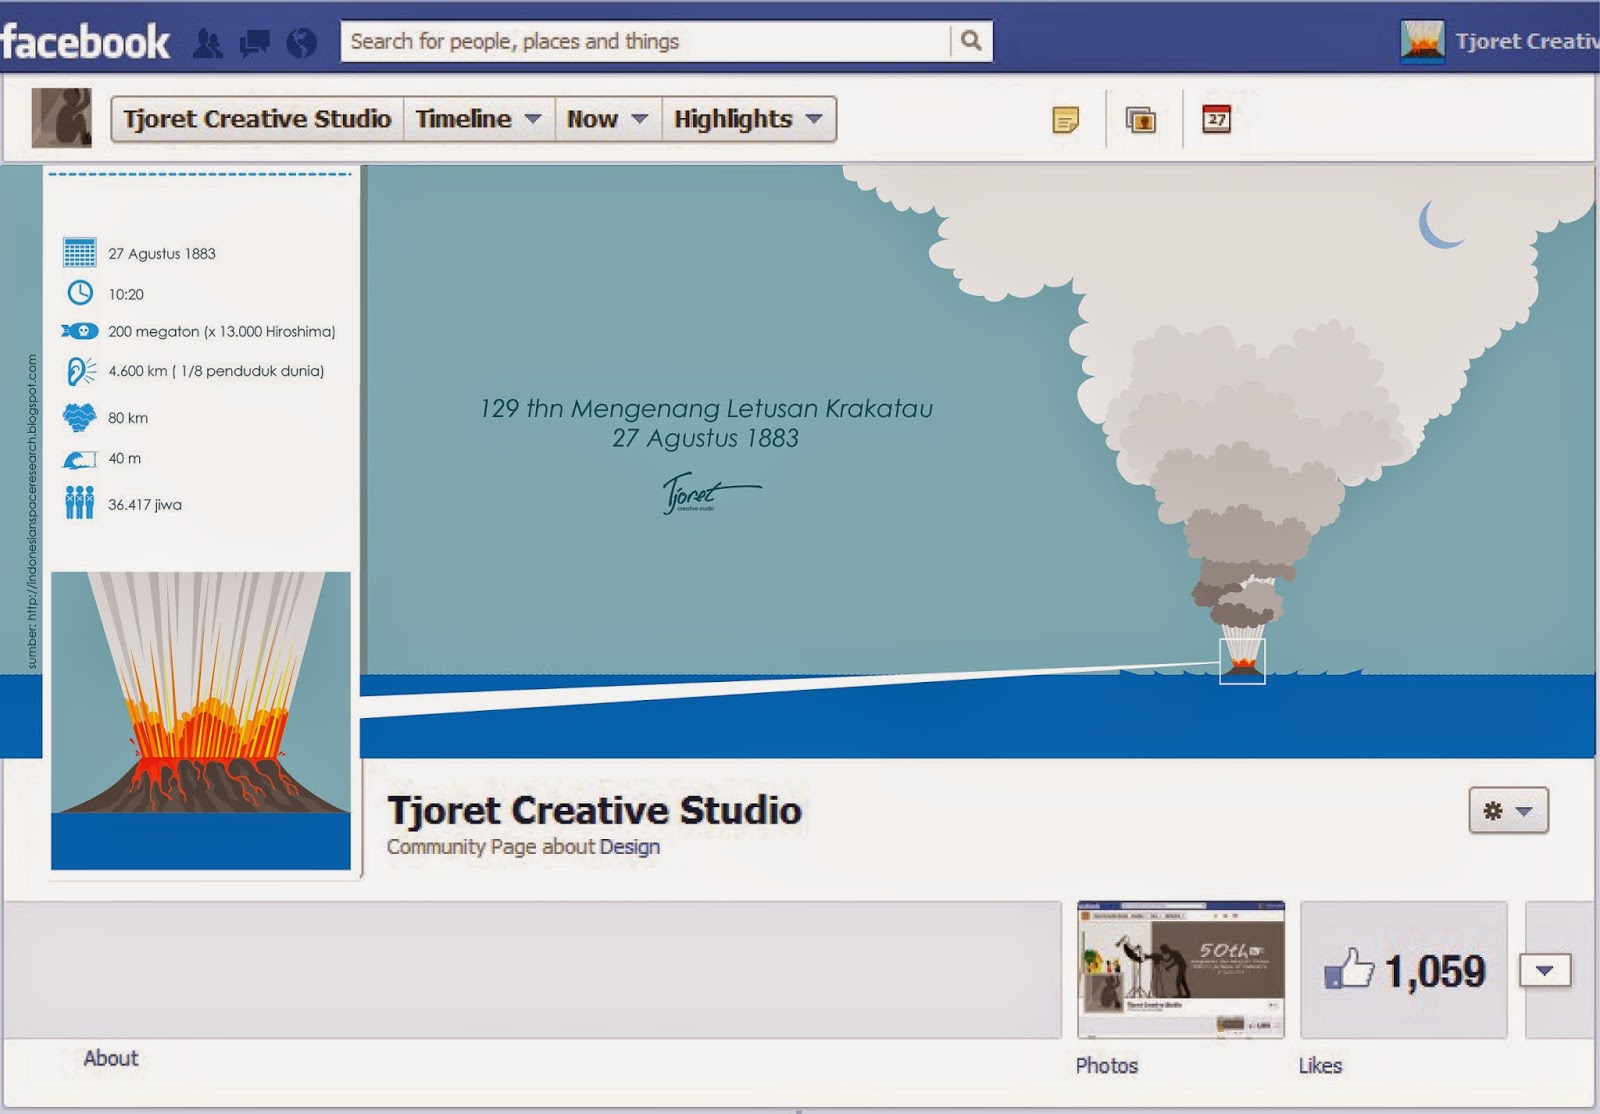Click the people icon beside 36.417 jiwa
Viewport: 1600px width, 1114px height.
(79, 502)
